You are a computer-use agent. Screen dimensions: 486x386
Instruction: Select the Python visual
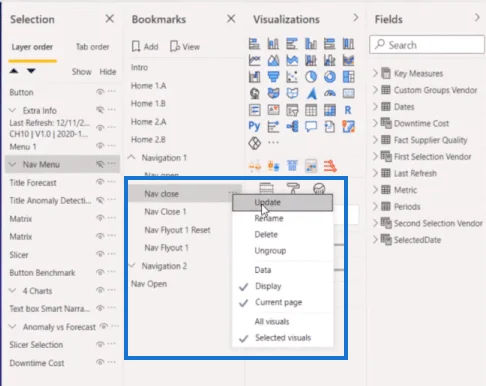[x=254, y=127]
